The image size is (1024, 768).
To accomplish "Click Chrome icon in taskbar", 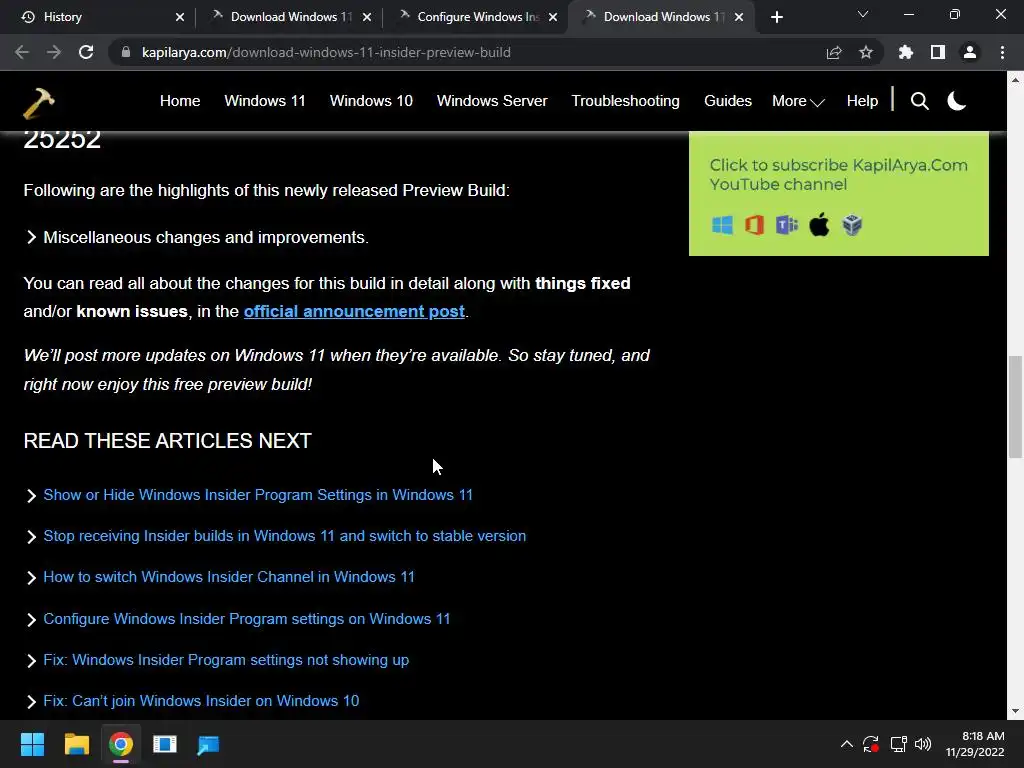I will [x=121, y=744].
